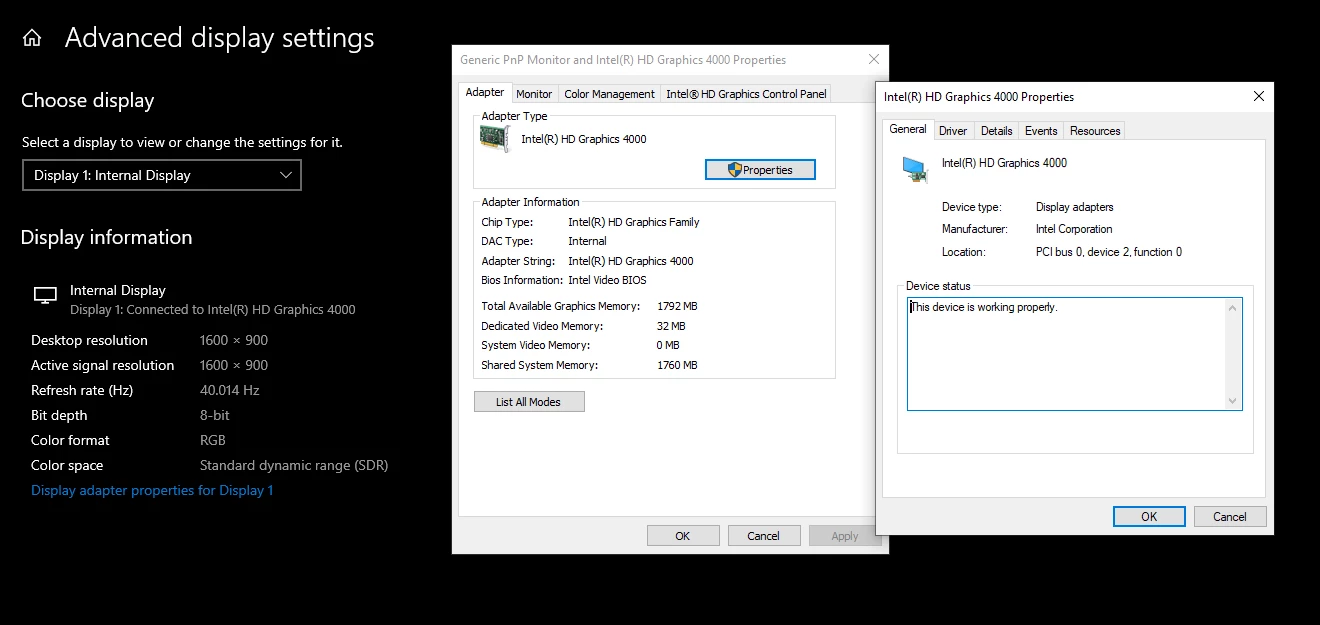Open Display adapter properties for Display 1 link

point(152,490)
